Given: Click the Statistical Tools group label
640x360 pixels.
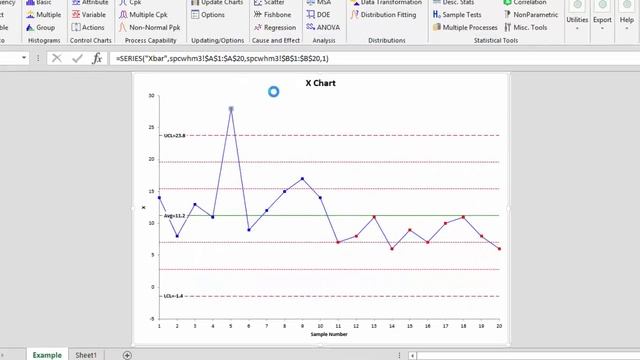Looking at the screenshot, I should [496, 40].
